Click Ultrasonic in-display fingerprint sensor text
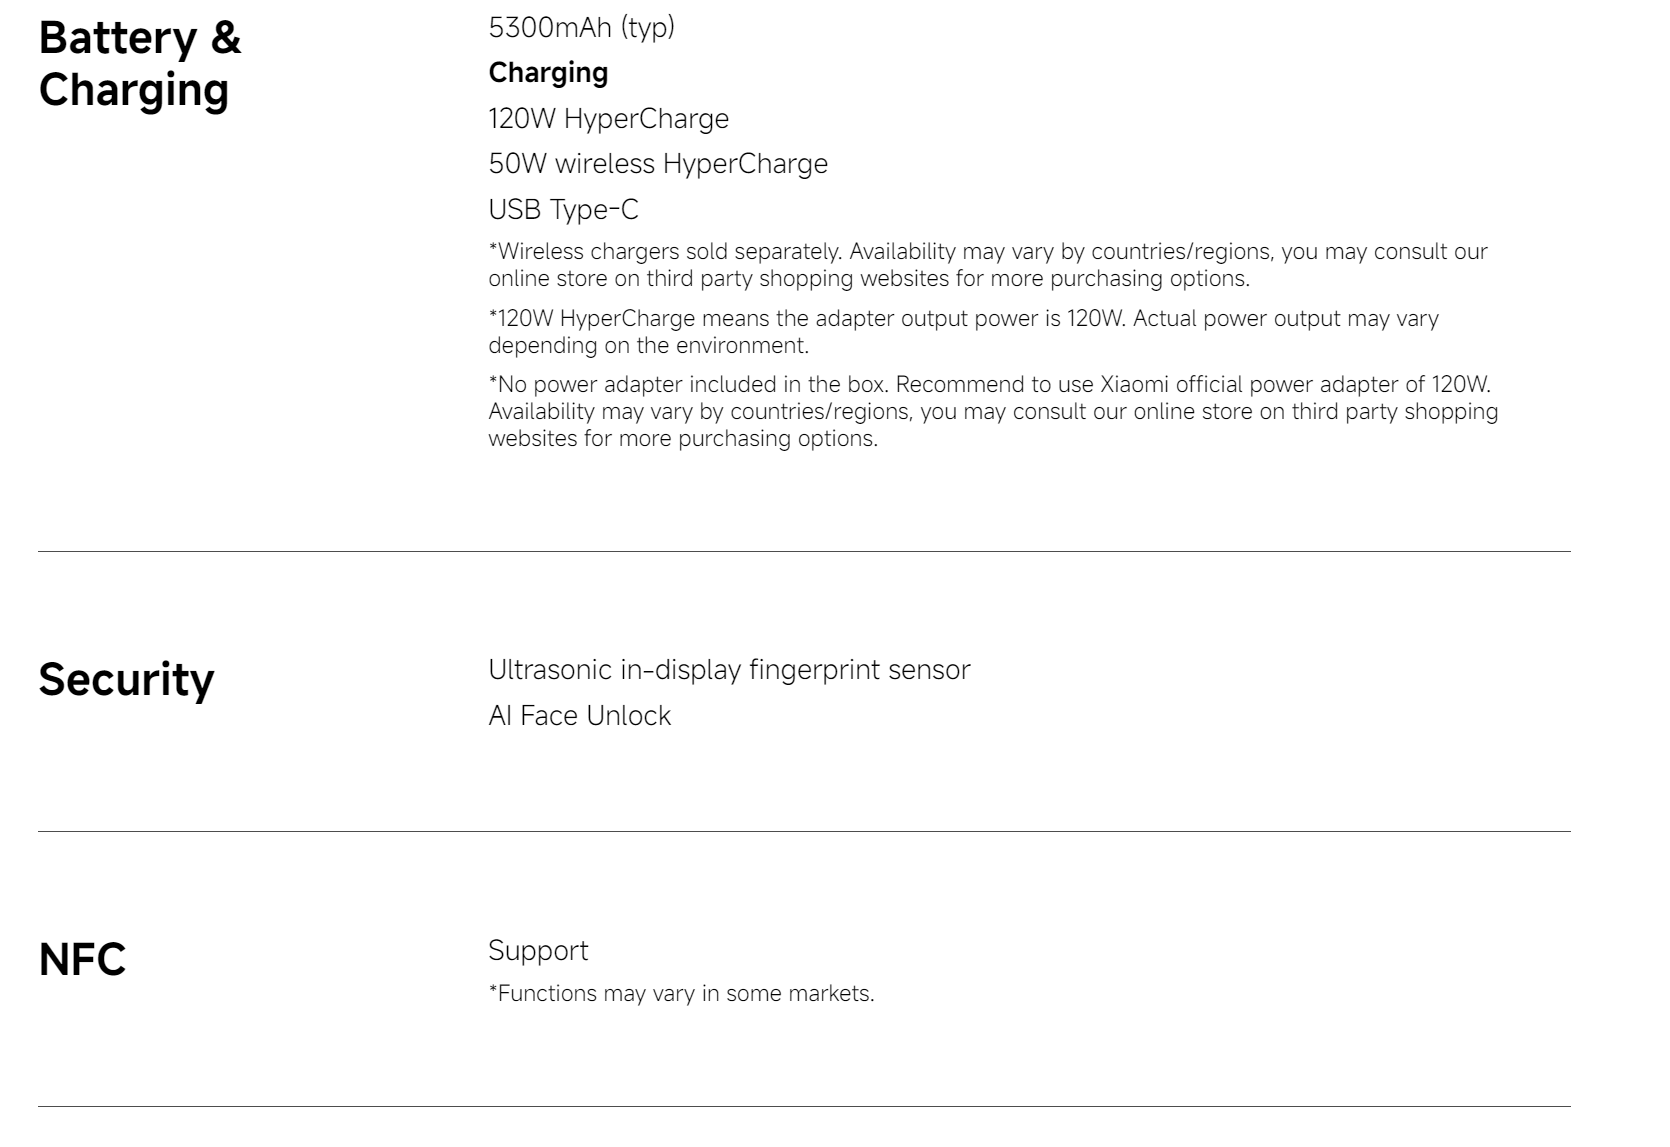Screen dimensions: 1670x1147 729,669
